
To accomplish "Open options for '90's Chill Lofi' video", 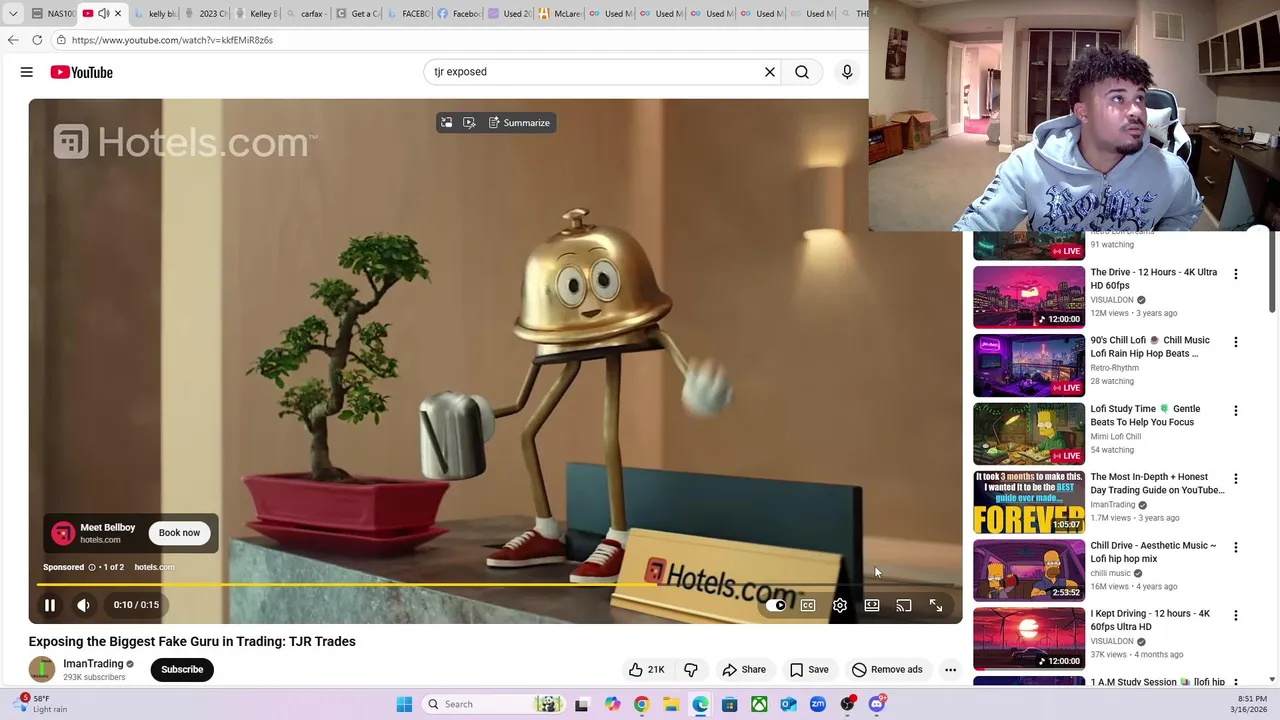I will pos(1235,342).
